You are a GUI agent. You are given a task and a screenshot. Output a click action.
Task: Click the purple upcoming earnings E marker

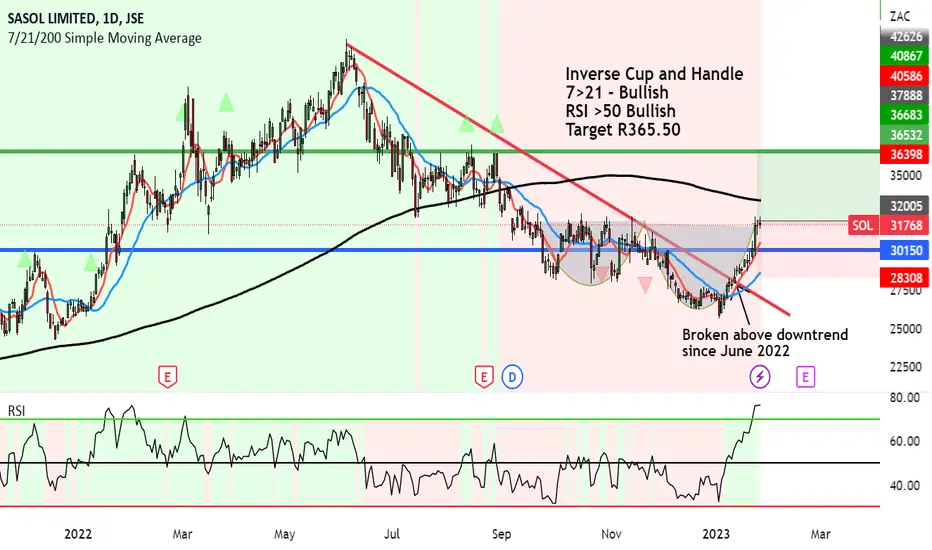pos(805,377)
